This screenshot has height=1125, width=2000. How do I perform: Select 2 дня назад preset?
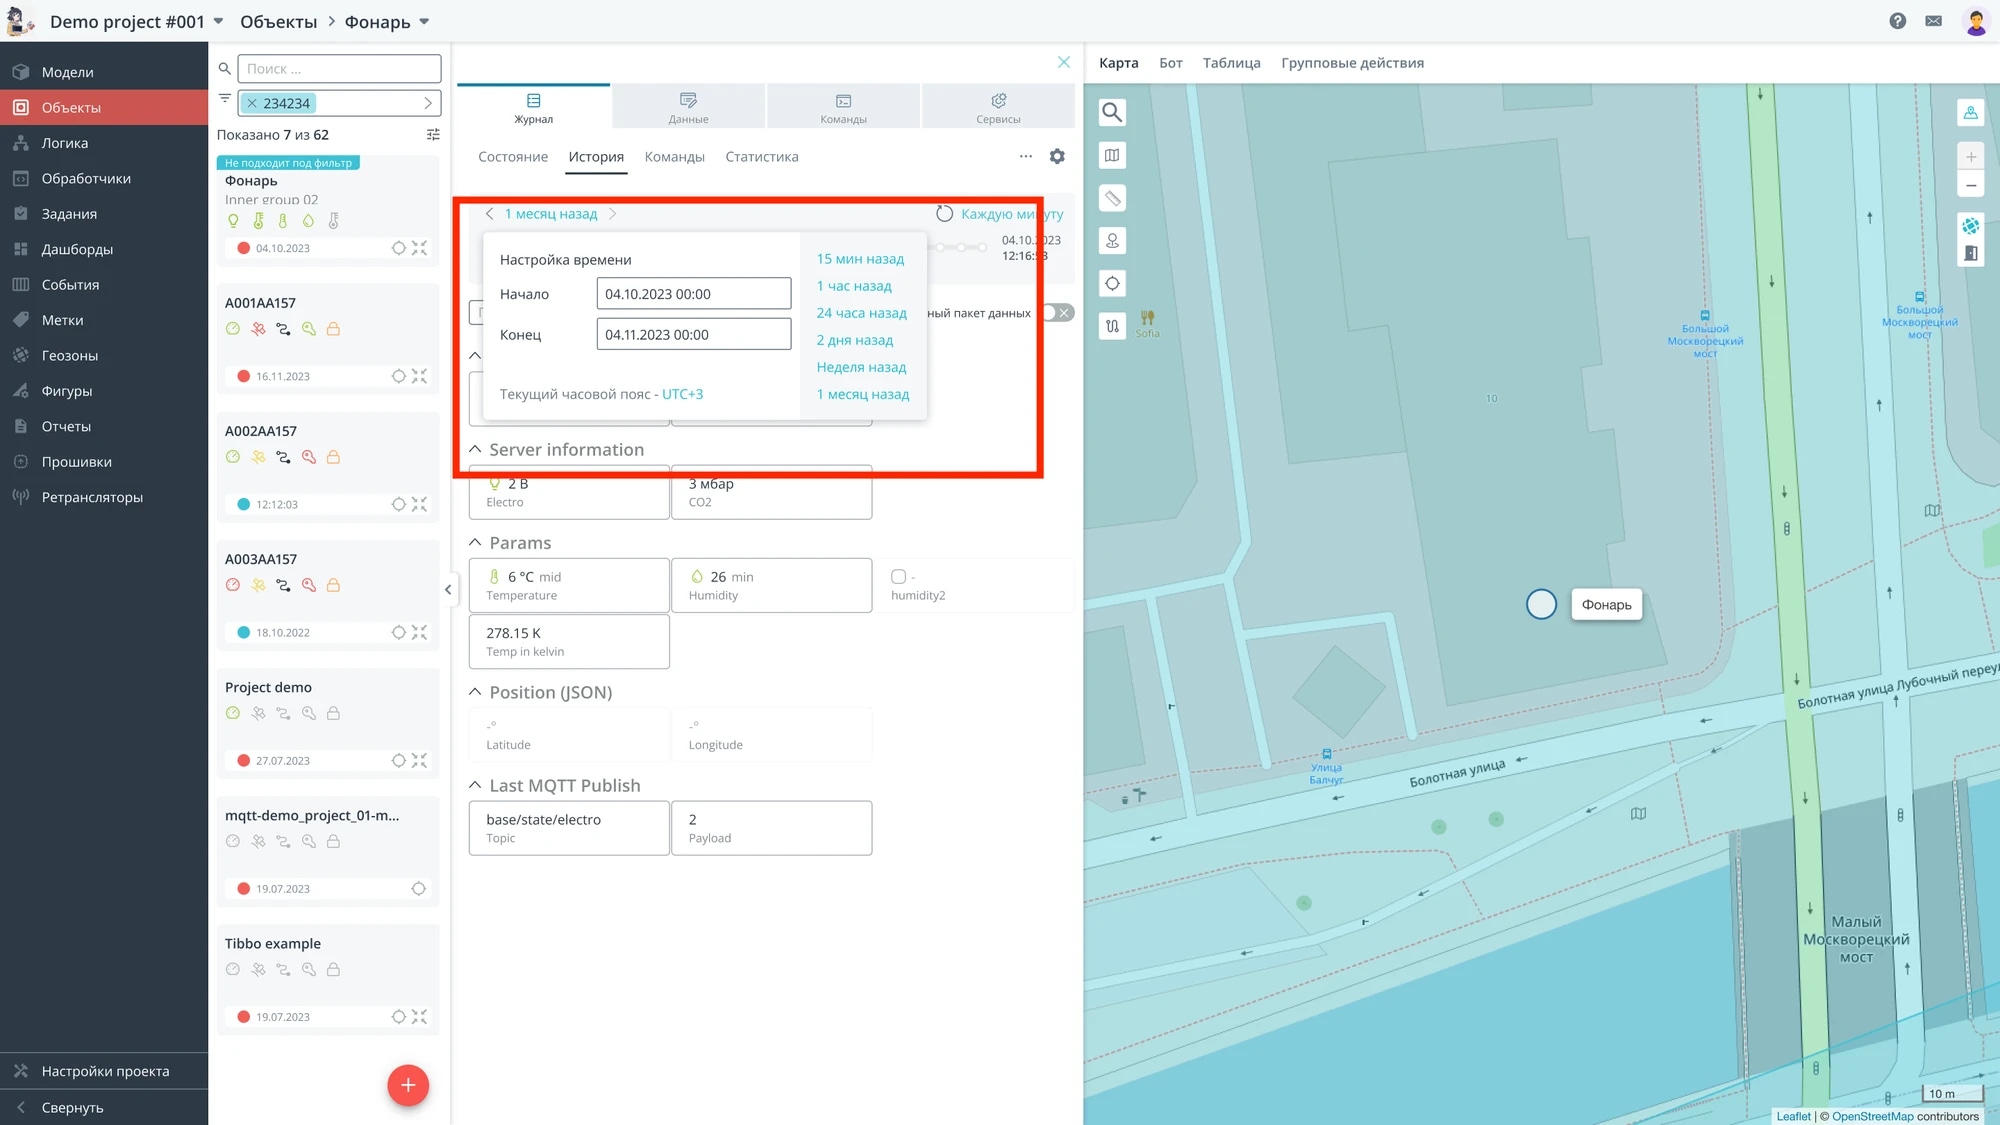[855, 340]
